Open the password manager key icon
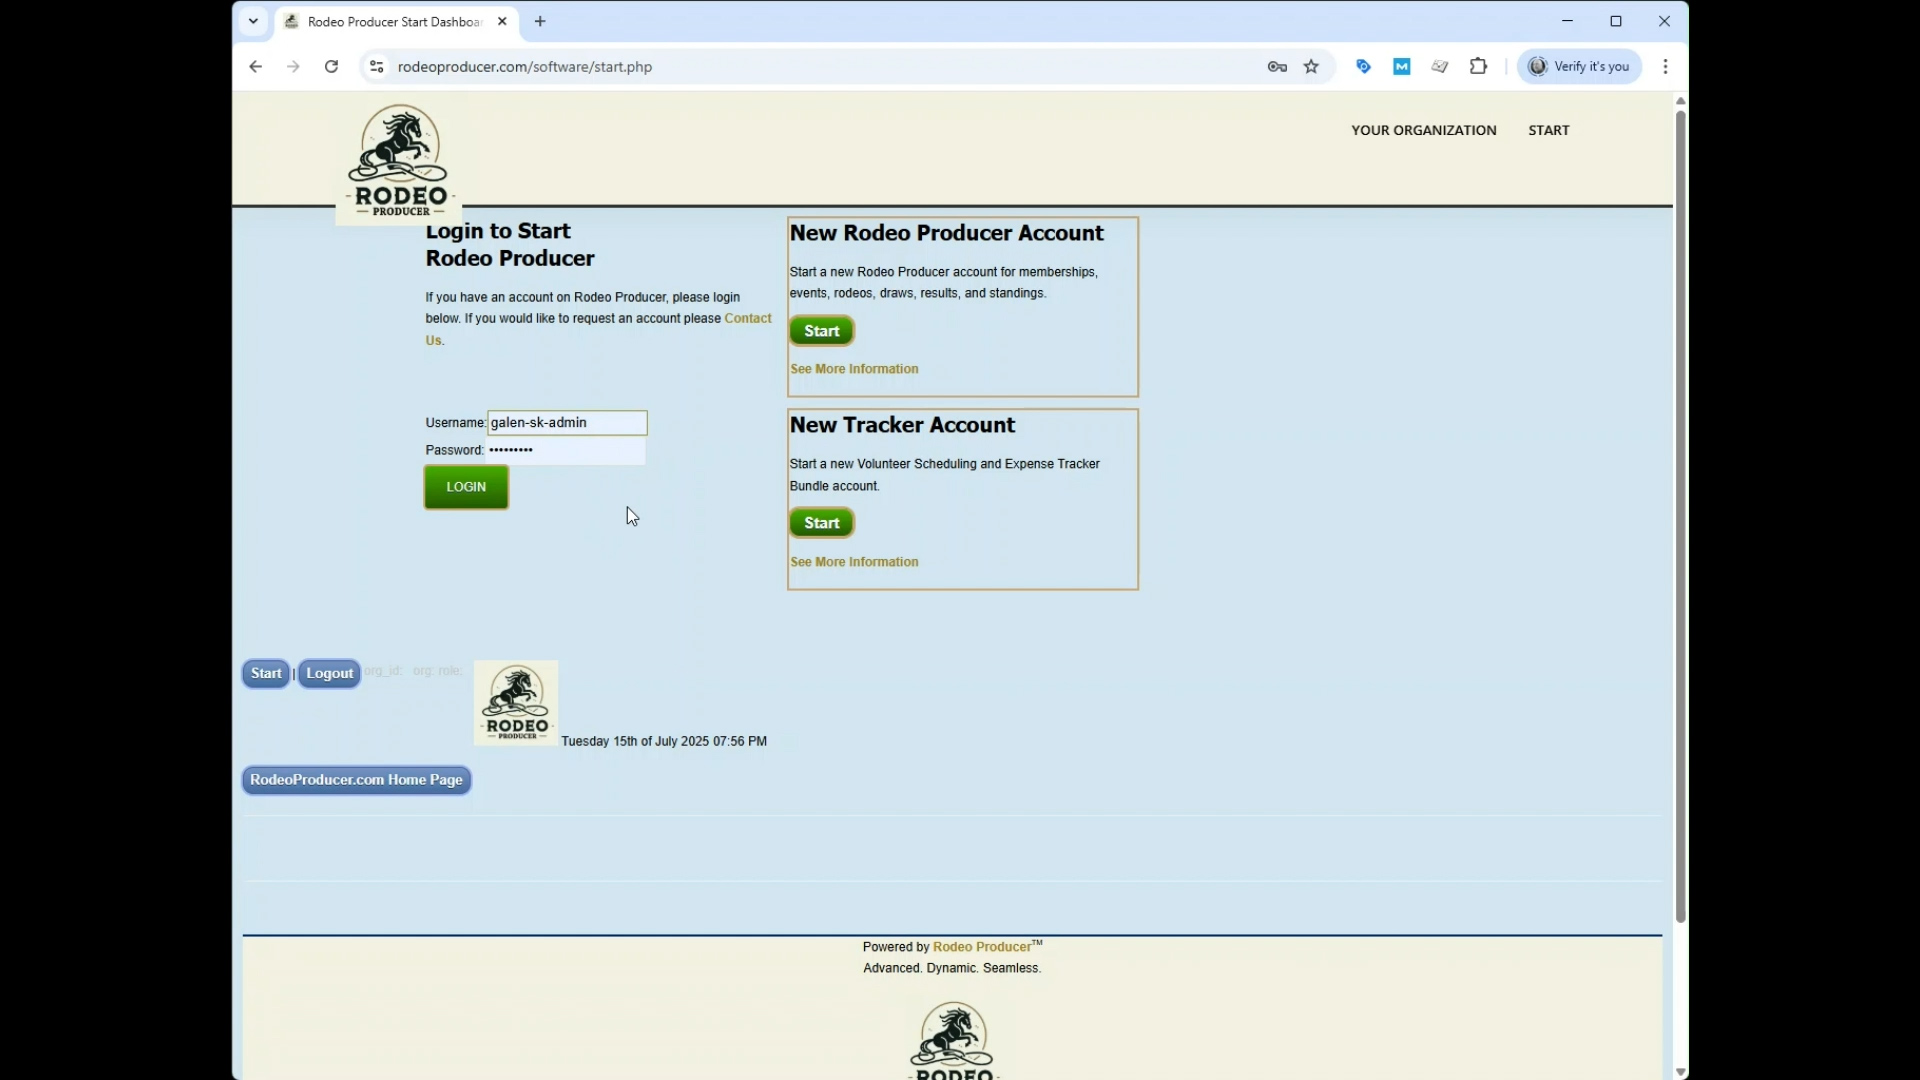Viewport: 1920px width, 1080px height. (x=1277, y=67)
